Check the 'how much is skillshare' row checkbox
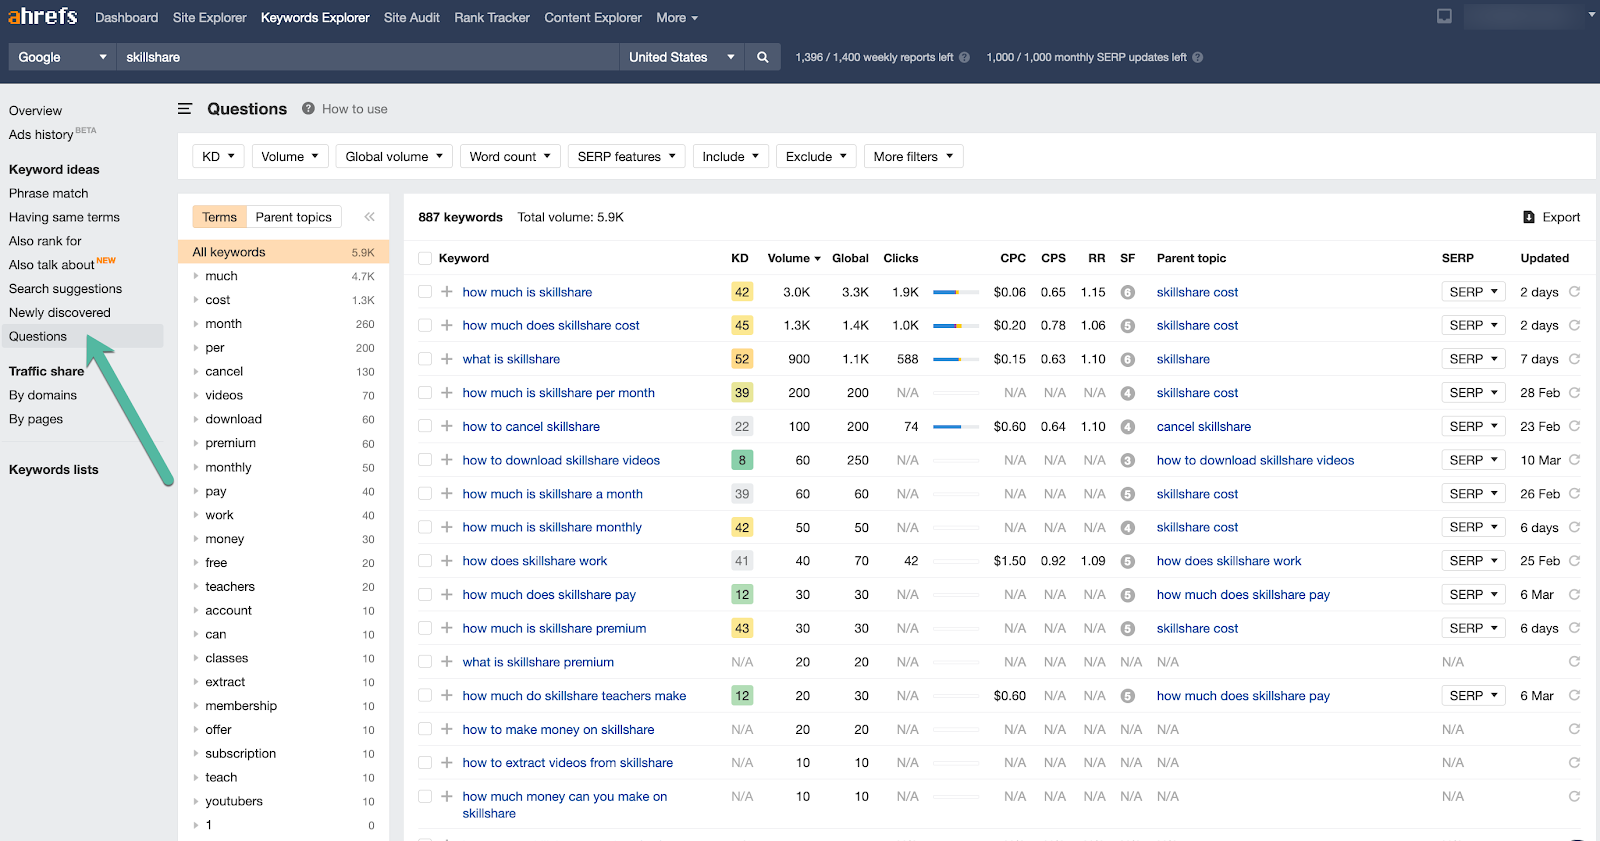1600x841 pixels. (425, 292)
